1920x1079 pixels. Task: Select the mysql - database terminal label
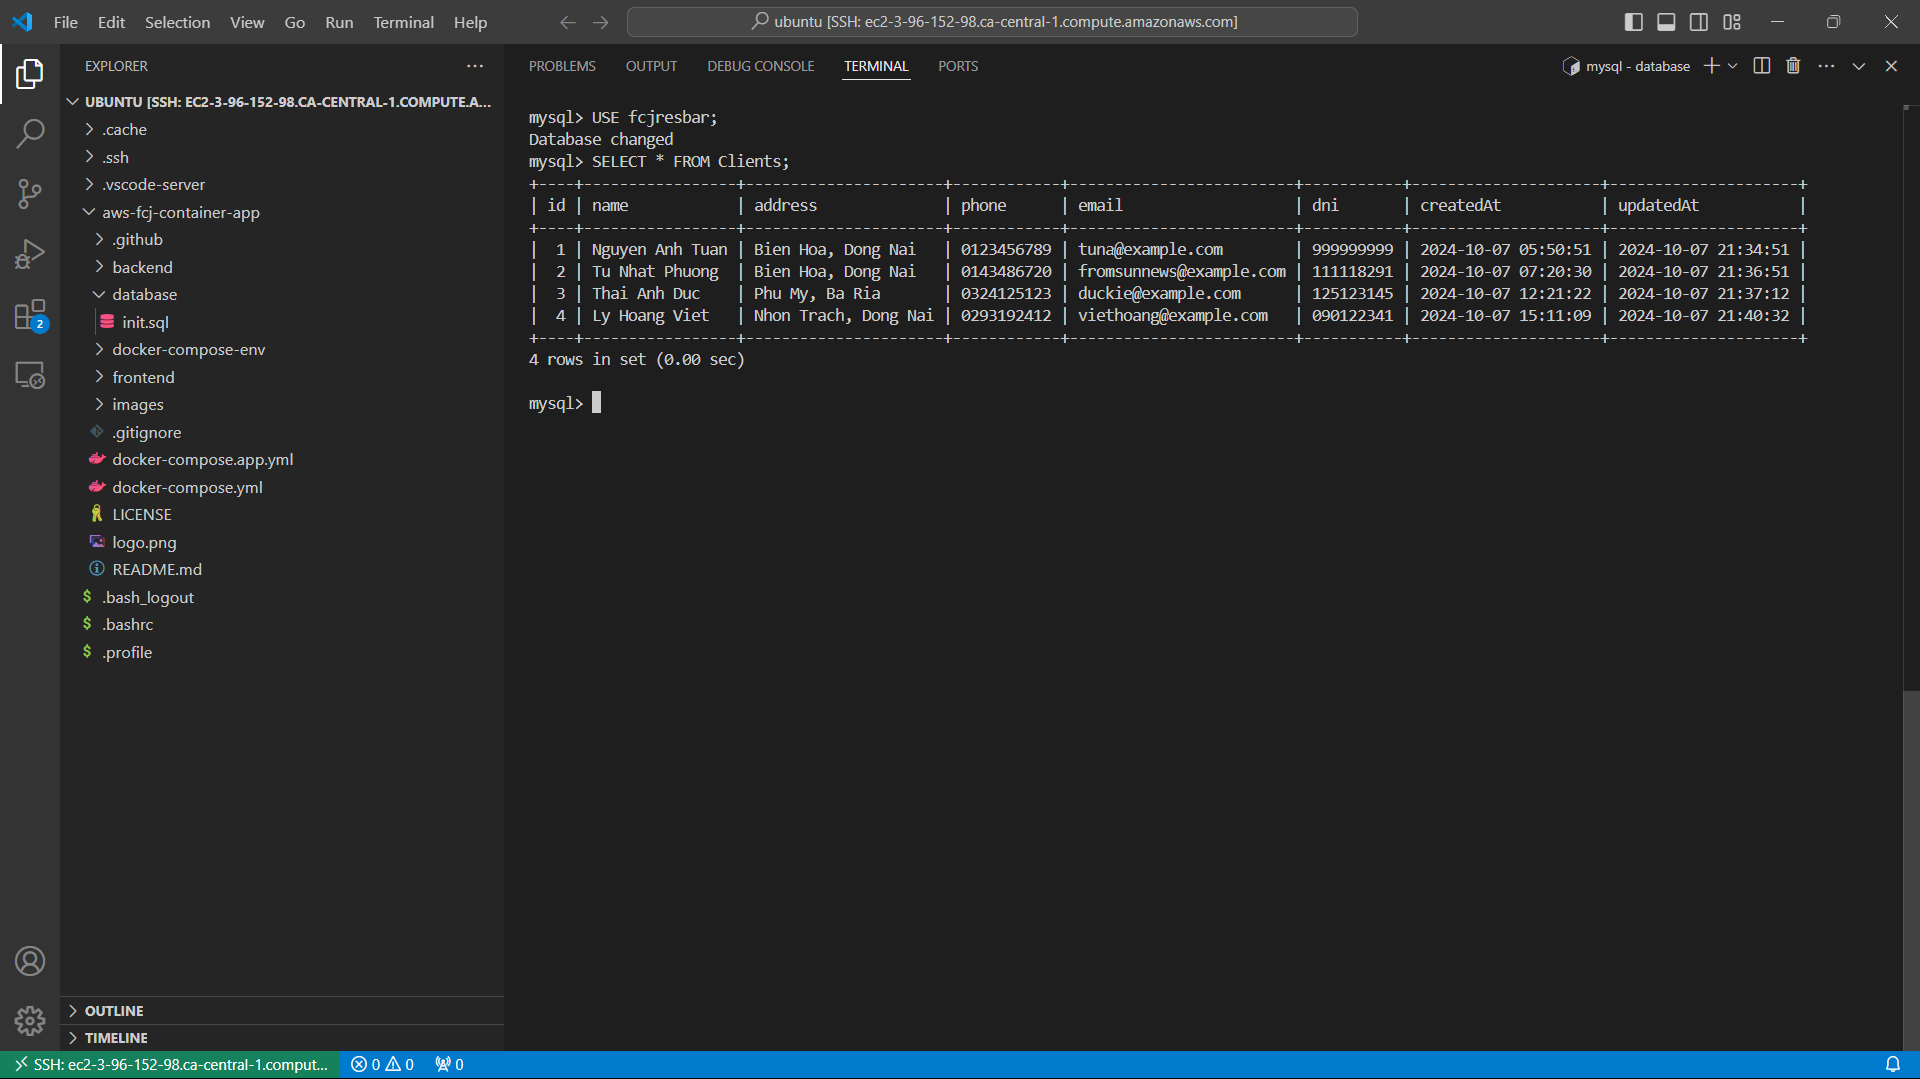tap(1626, 66)
